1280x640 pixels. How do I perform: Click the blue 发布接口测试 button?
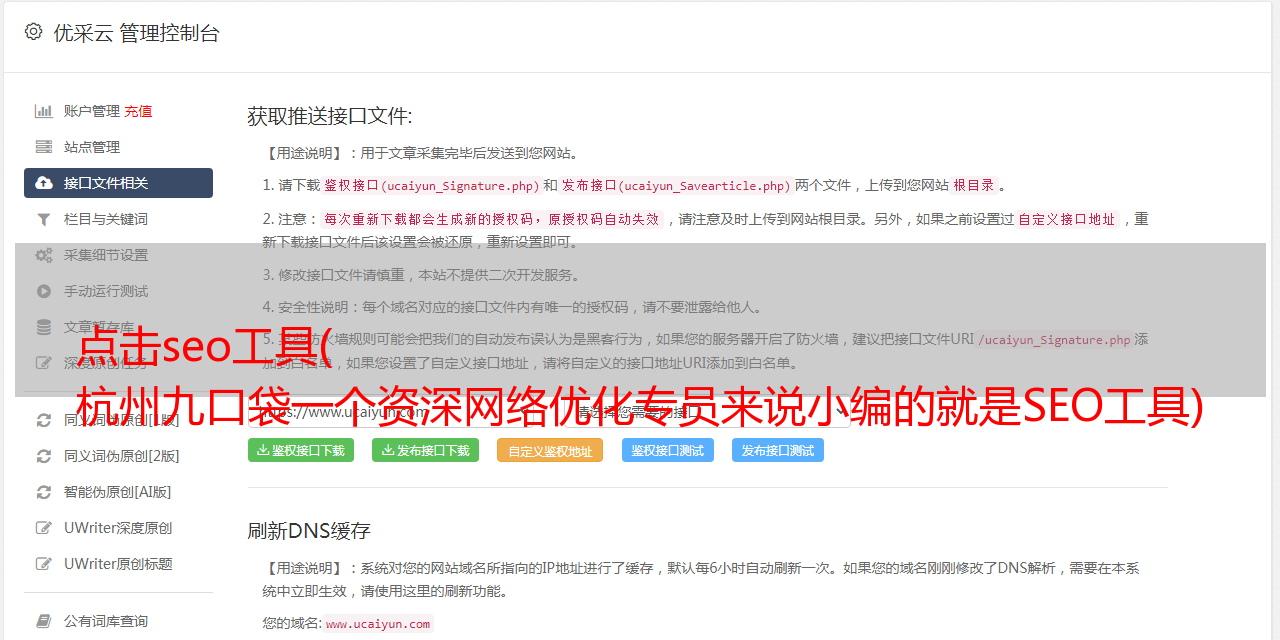[778, 450]
